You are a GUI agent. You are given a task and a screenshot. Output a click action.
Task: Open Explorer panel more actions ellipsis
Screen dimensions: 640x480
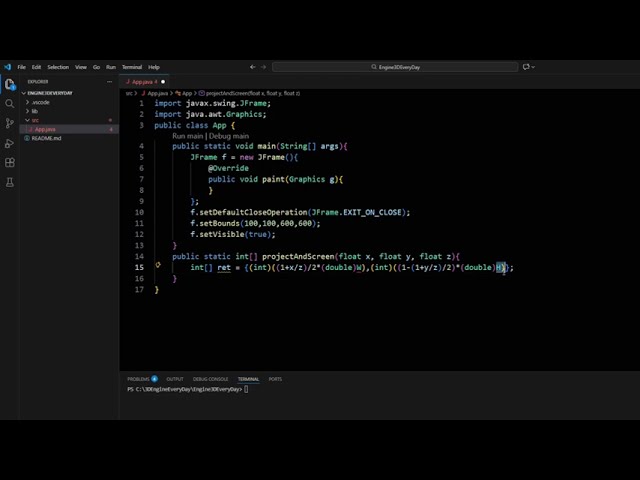point(109,82)
